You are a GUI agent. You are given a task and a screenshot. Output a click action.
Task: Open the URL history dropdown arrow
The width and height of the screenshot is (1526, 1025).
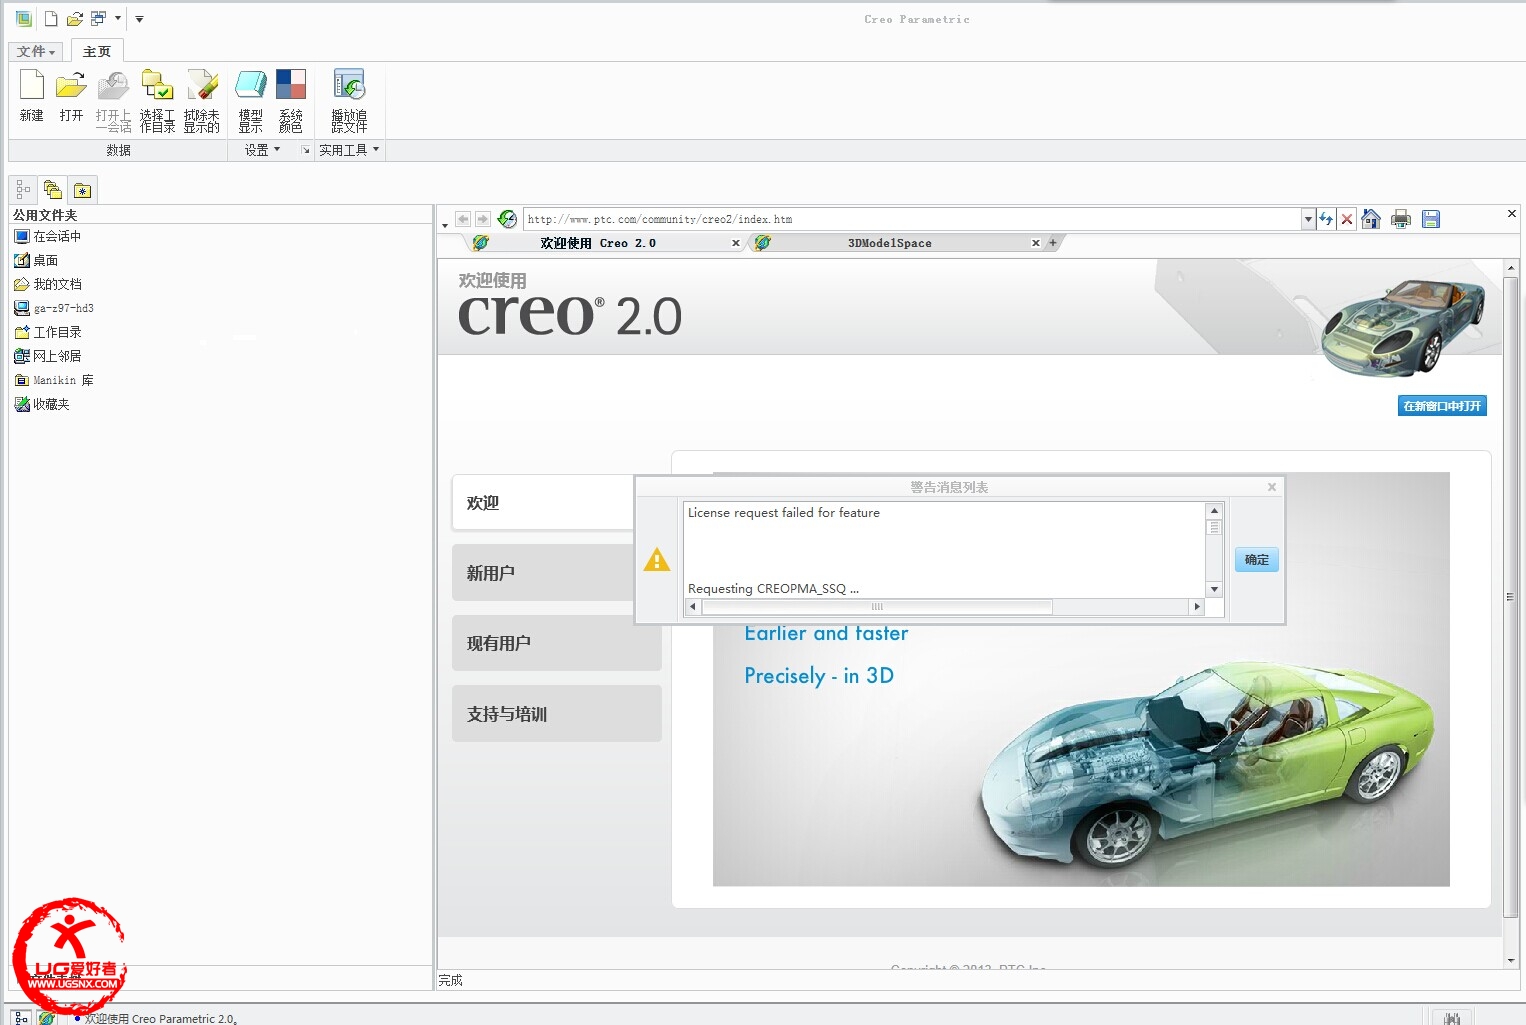click(x=1308, y=220)
